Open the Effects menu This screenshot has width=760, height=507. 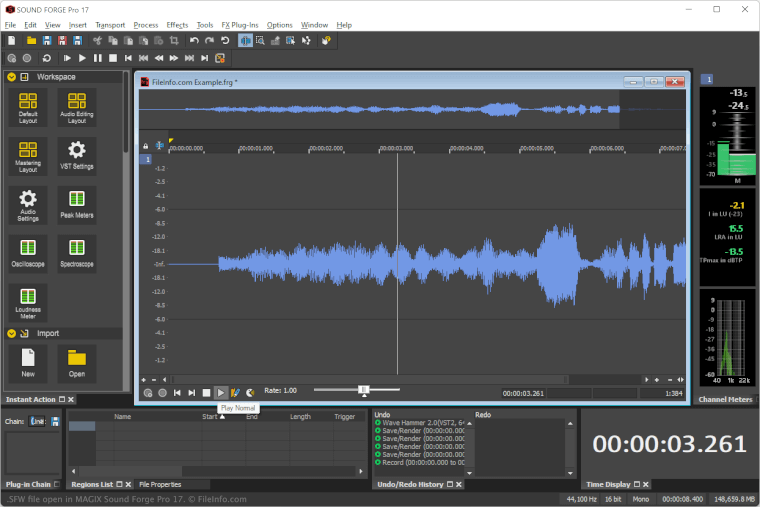[177, 24]
